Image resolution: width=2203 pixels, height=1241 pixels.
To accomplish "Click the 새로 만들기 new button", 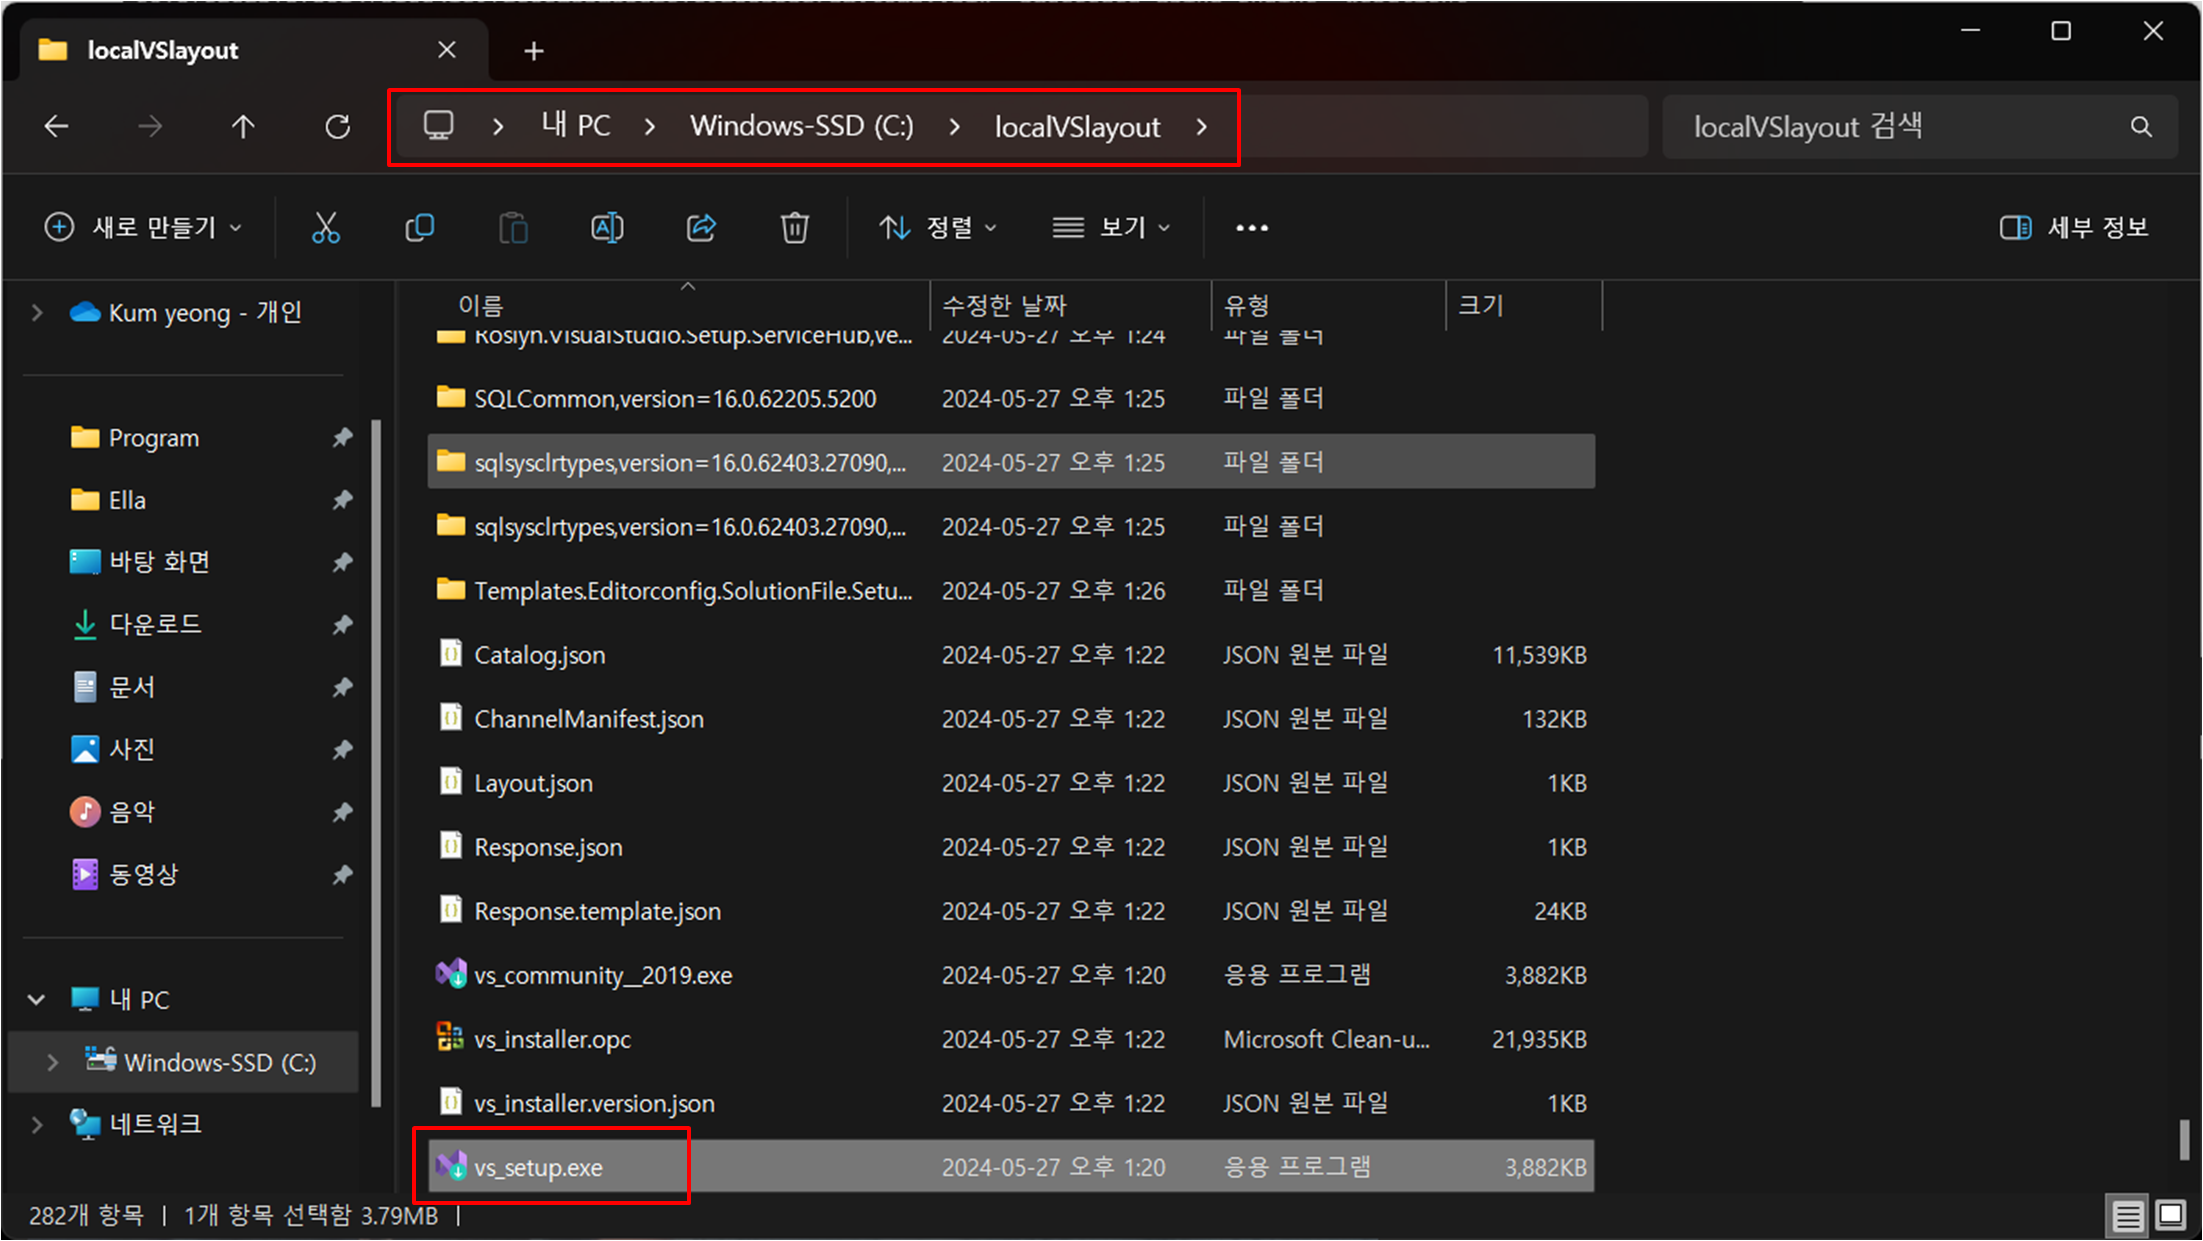I will [143, 228].
